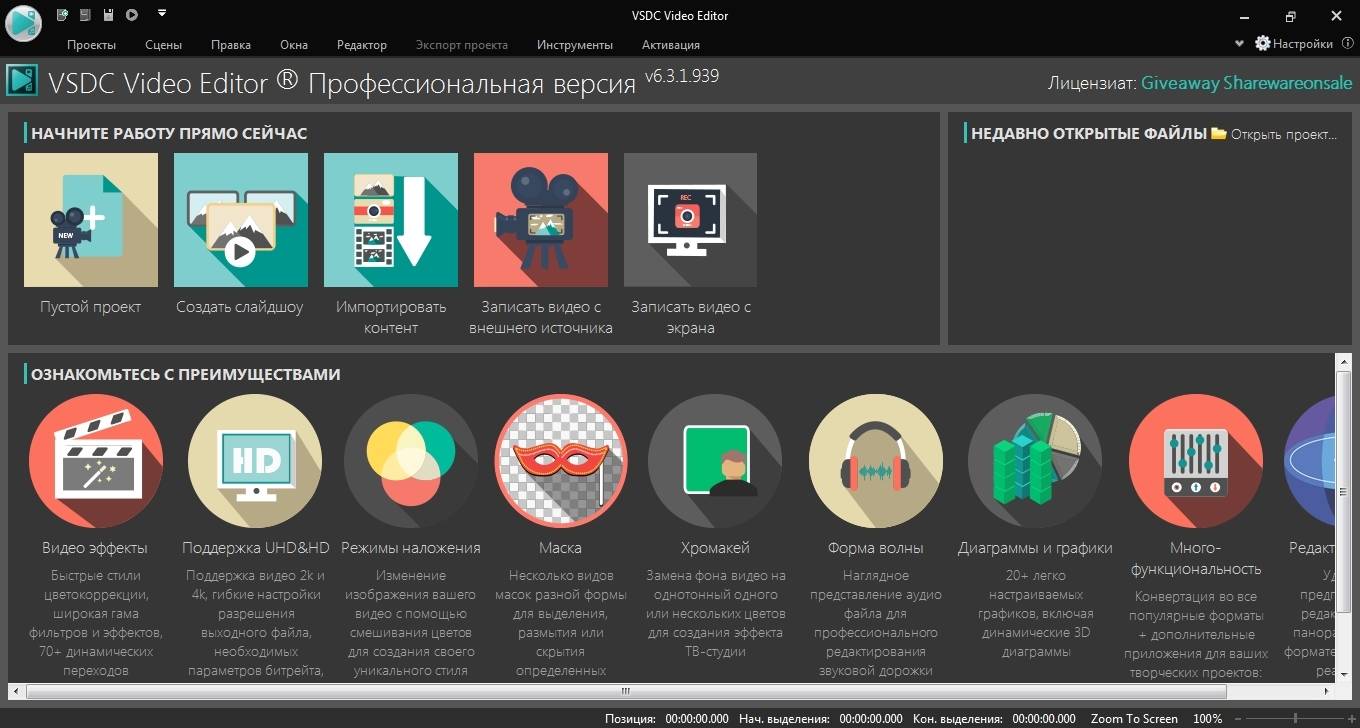Open the quick access toolbar customize dropdown
Screen dimensions: 1360x728
(162, 14)
